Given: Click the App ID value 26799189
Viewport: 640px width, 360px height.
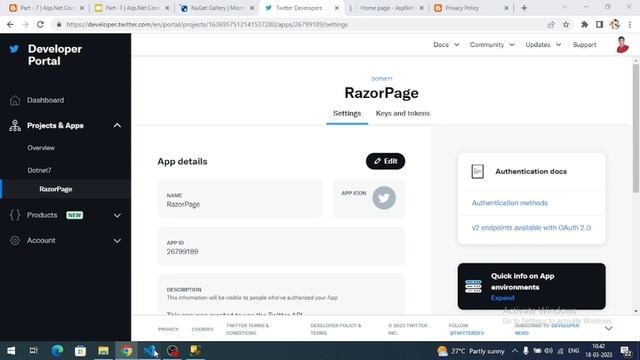Looking at the screenshot, I should [182, 252].
